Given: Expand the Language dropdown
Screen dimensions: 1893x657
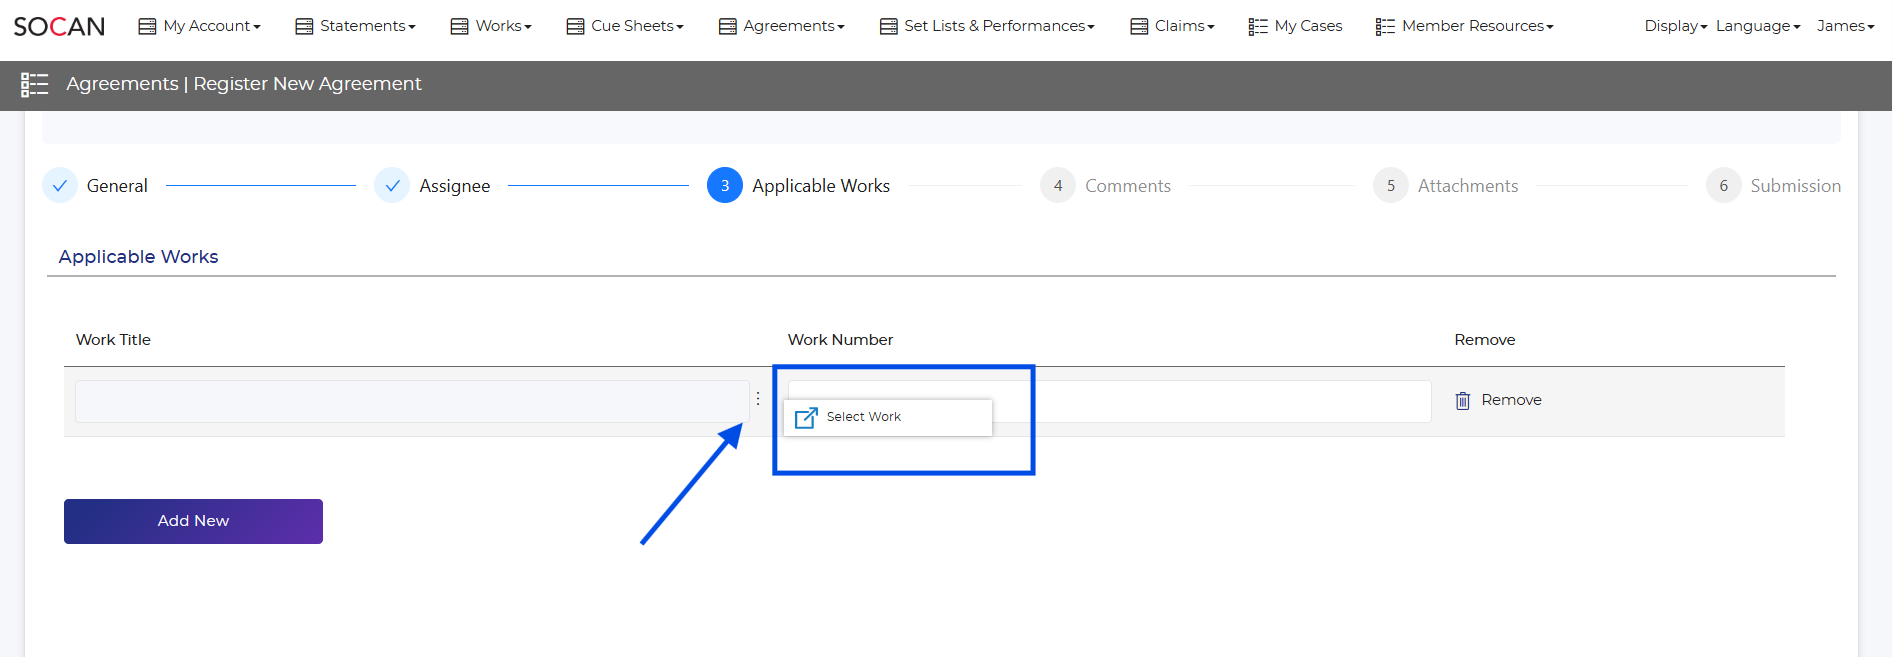Looking at the screenshot, I should 1757,26.
